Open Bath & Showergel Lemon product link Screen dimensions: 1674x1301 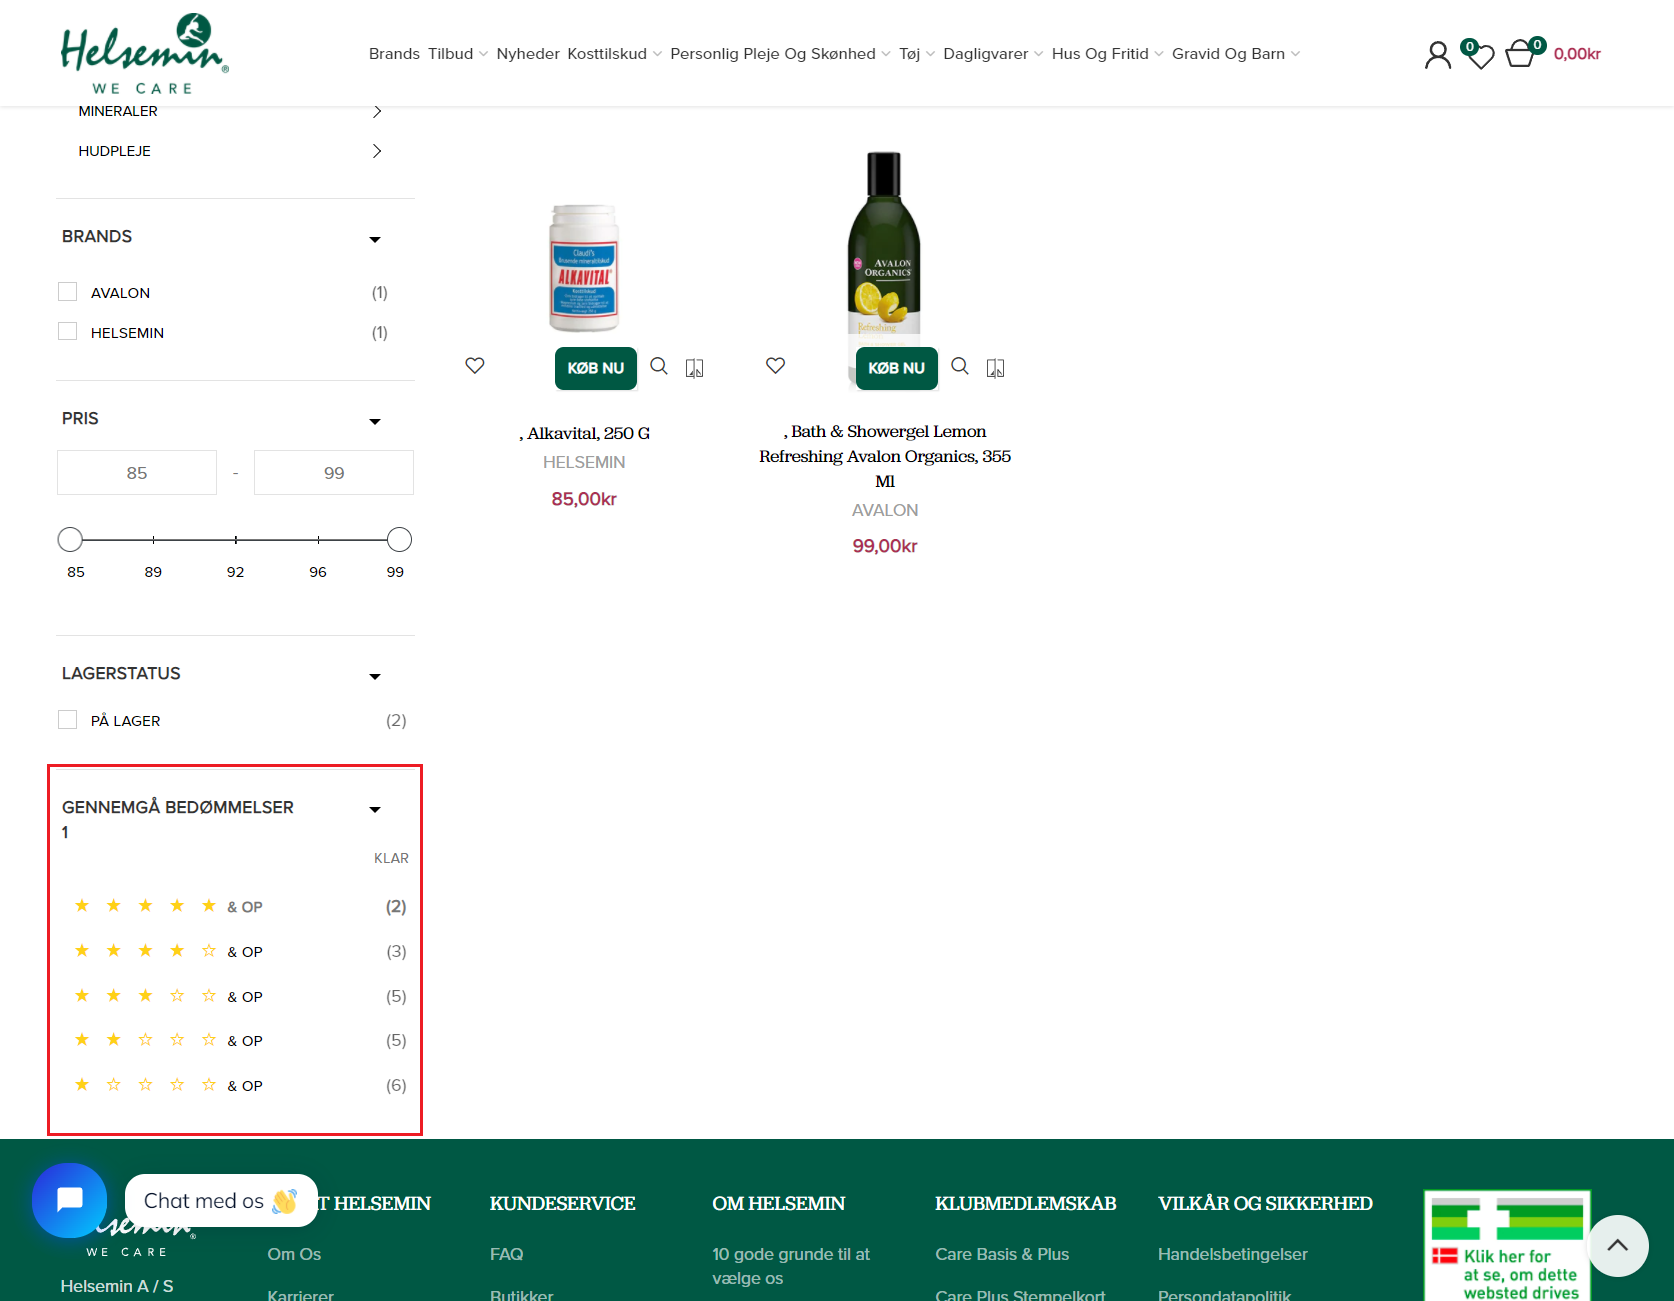(885, 456)
